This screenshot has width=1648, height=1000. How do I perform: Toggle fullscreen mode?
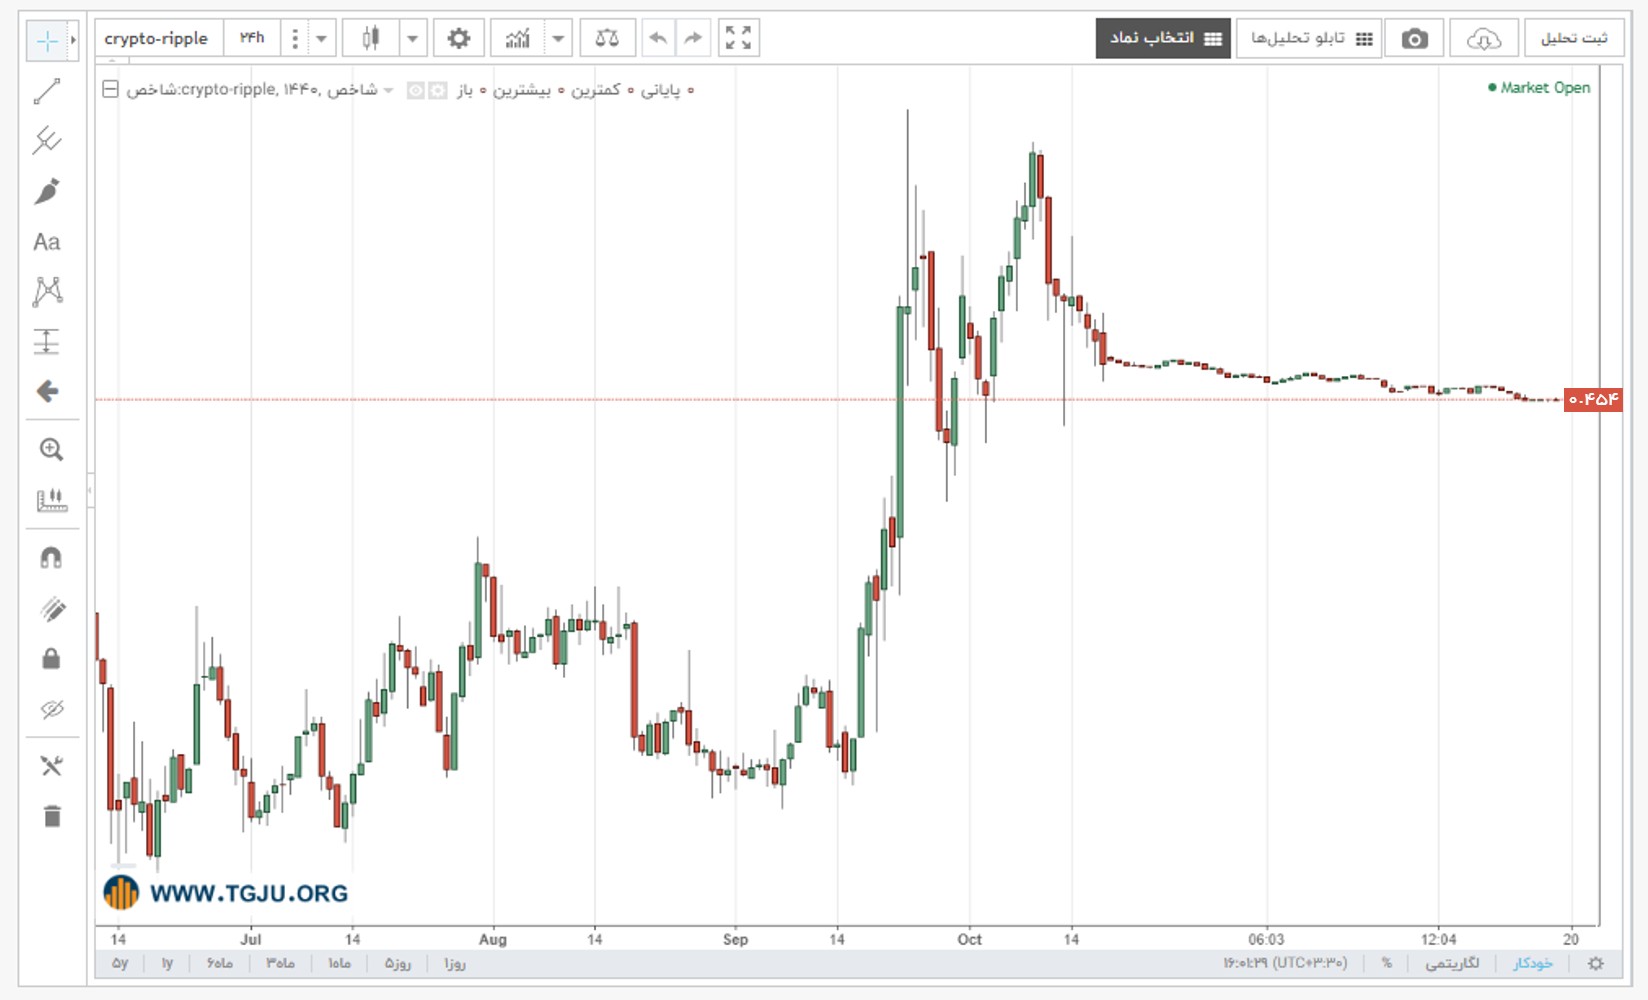coord(739,39)
